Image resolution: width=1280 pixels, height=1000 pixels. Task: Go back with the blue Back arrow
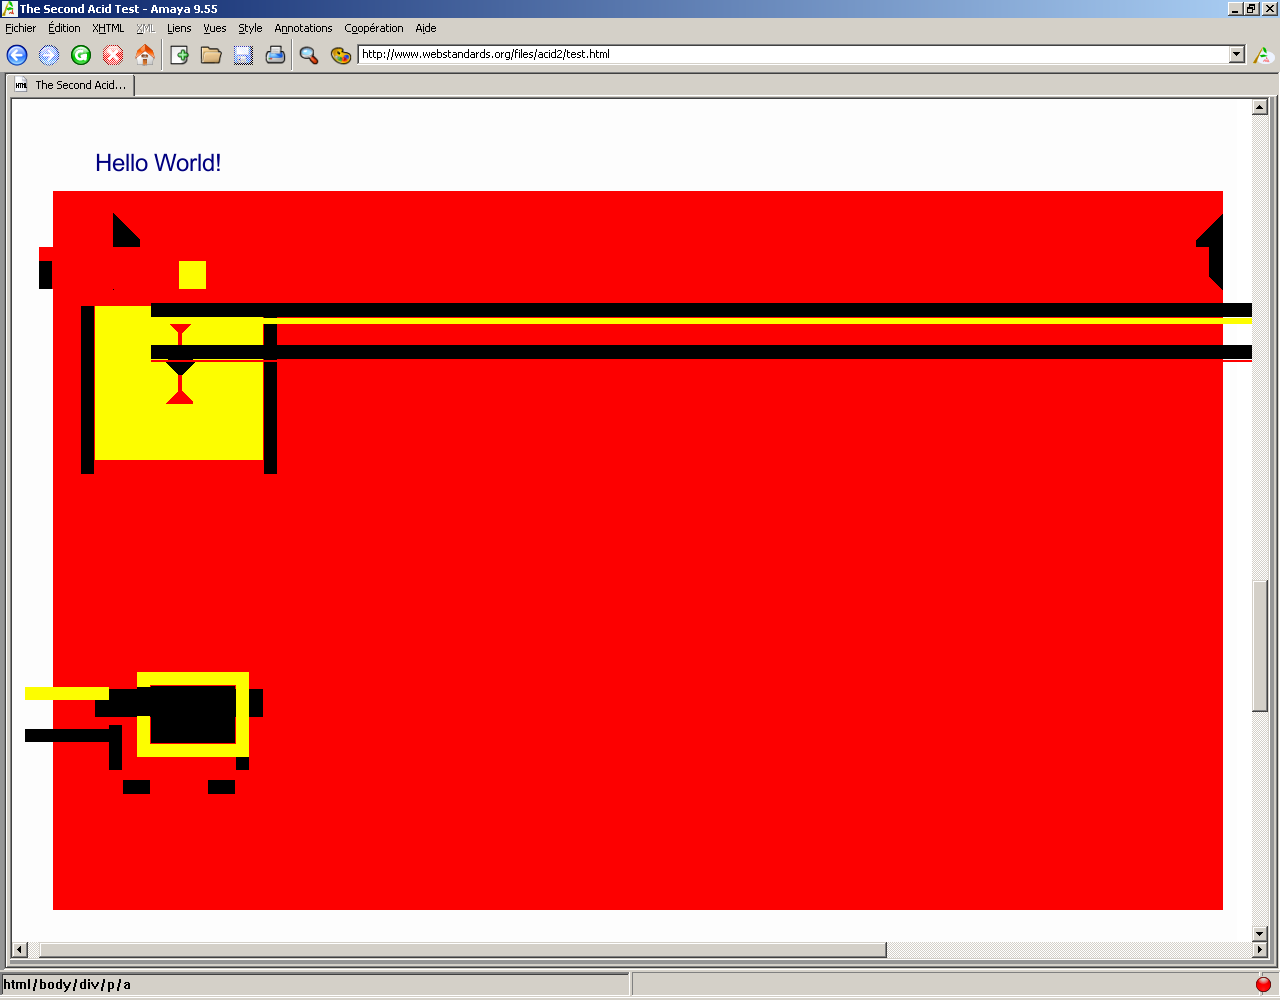tap(17, 55)
